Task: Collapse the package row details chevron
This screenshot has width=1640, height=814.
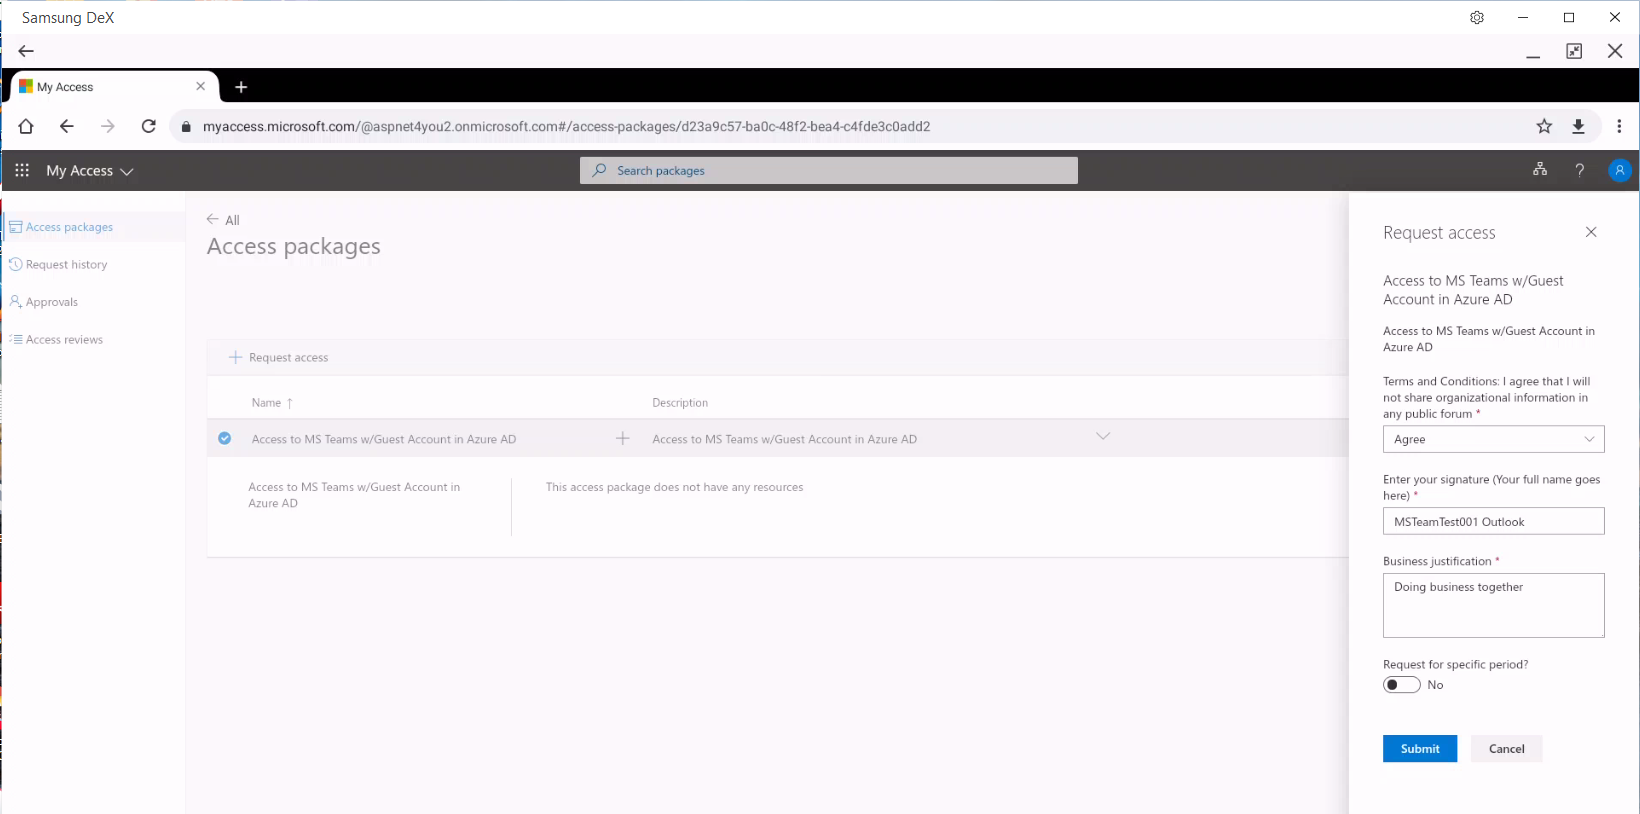Action: [1103, 436]
